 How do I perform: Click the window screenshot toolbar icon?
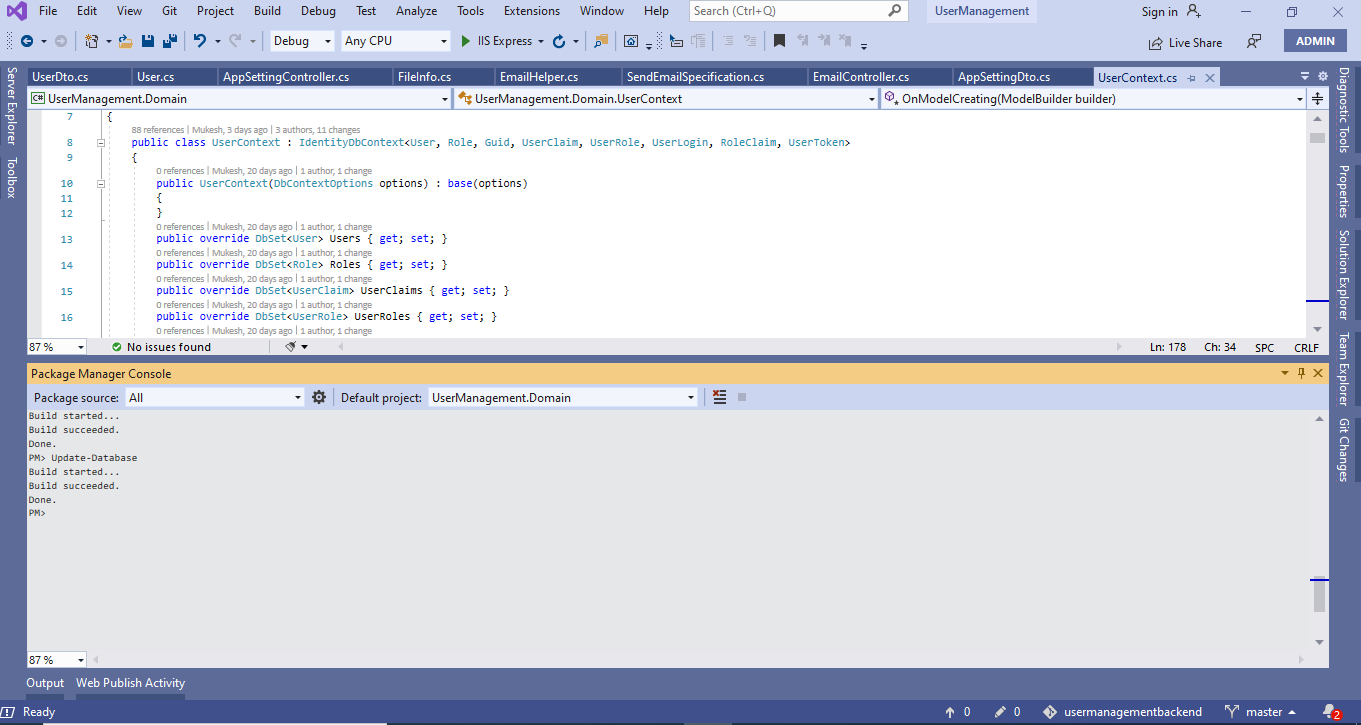point(631,41)
